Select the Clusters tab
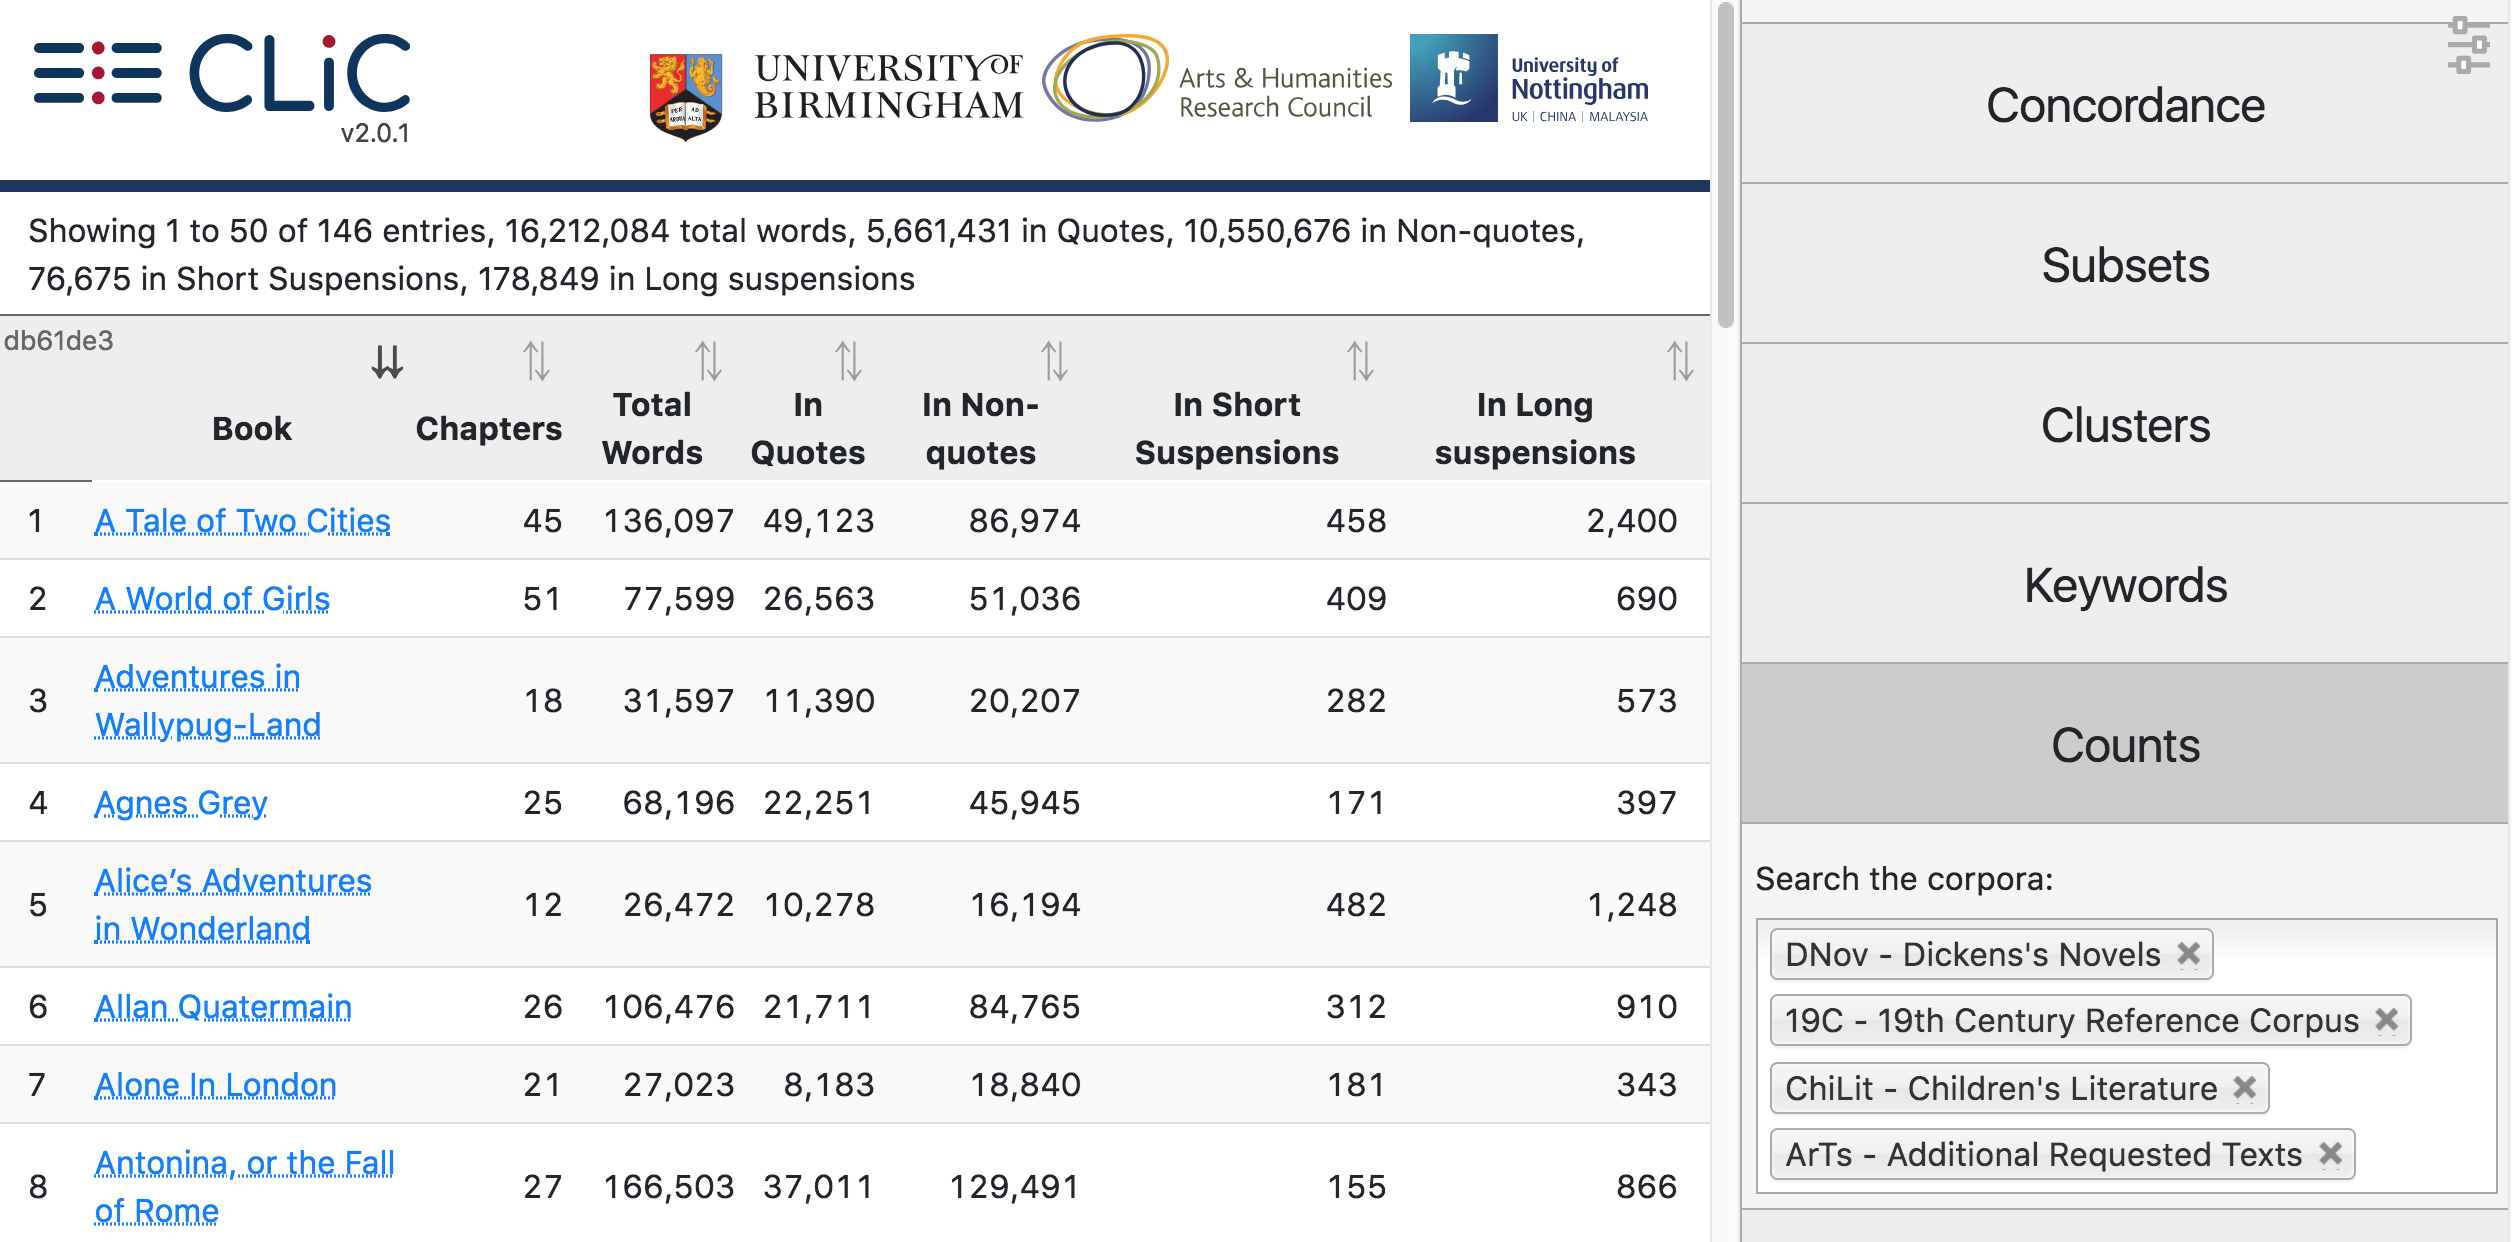This screenshot has width=2512, height=1242. point(2125,424)
